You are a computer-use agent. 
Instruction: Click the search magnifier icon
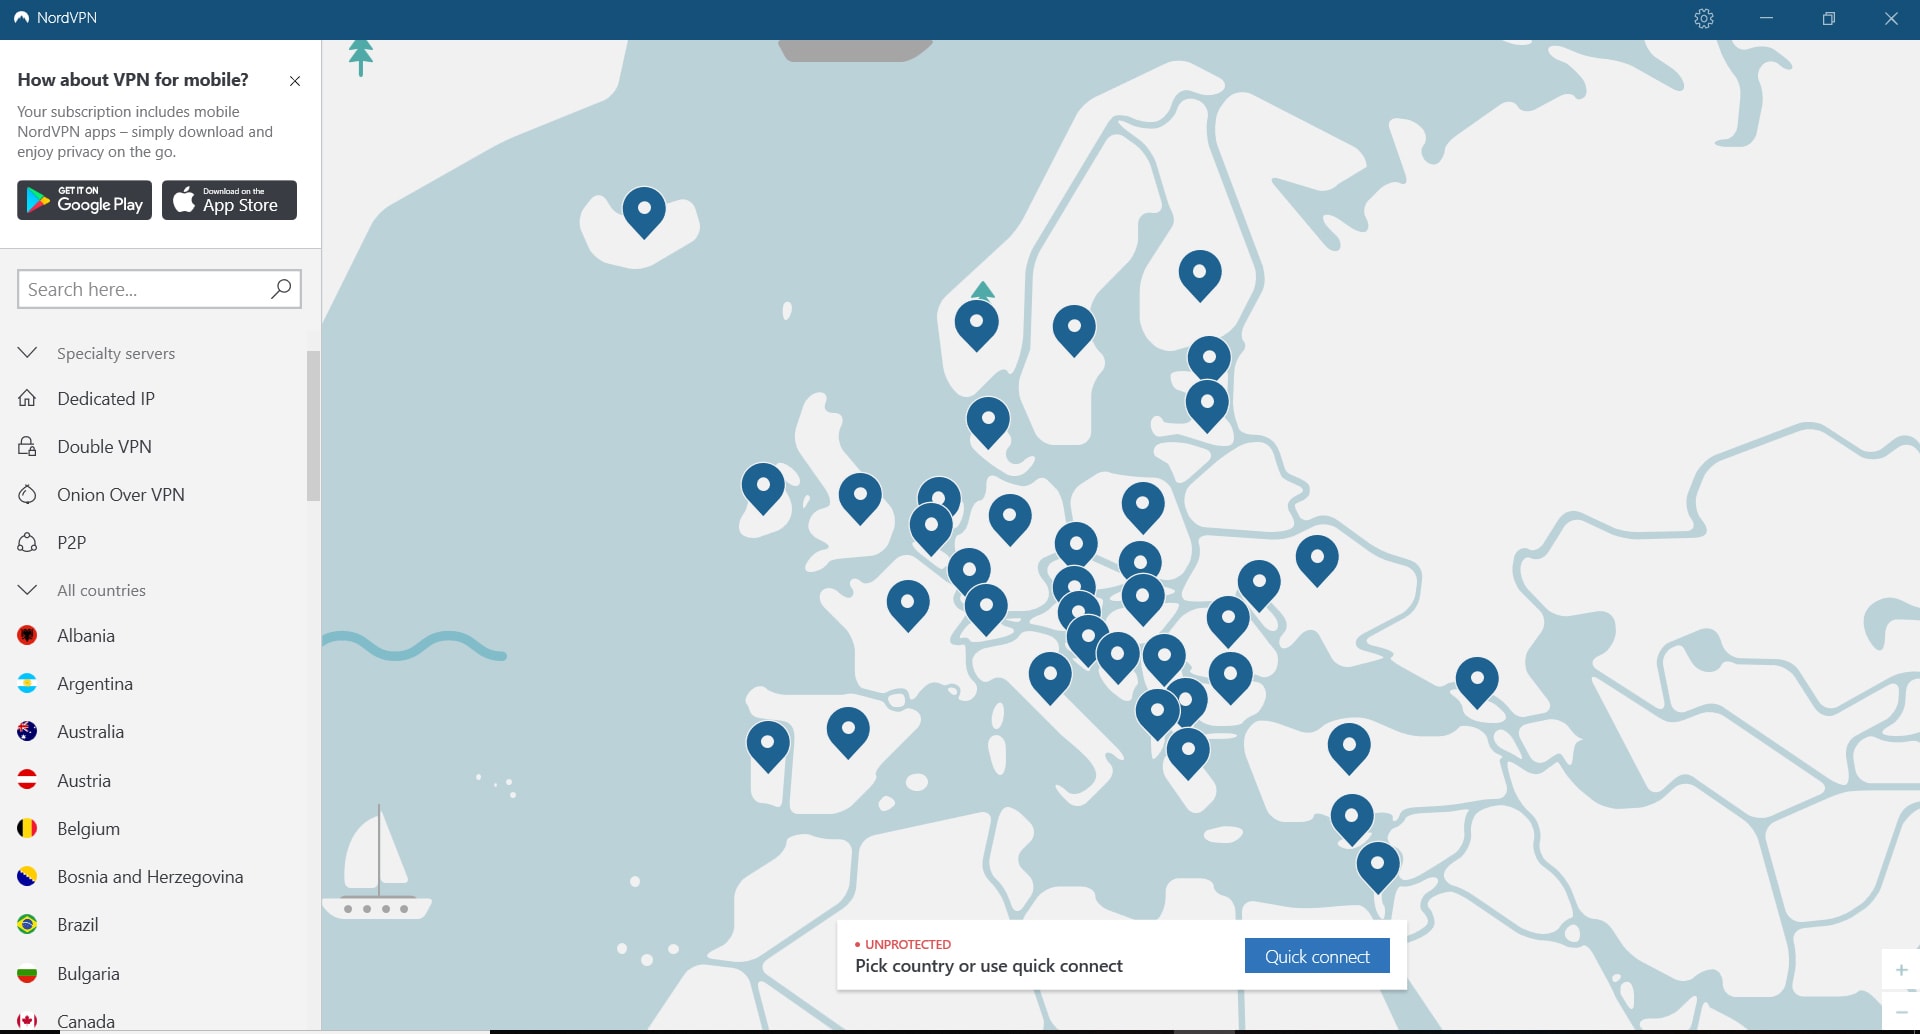click(x=280, y=289)
